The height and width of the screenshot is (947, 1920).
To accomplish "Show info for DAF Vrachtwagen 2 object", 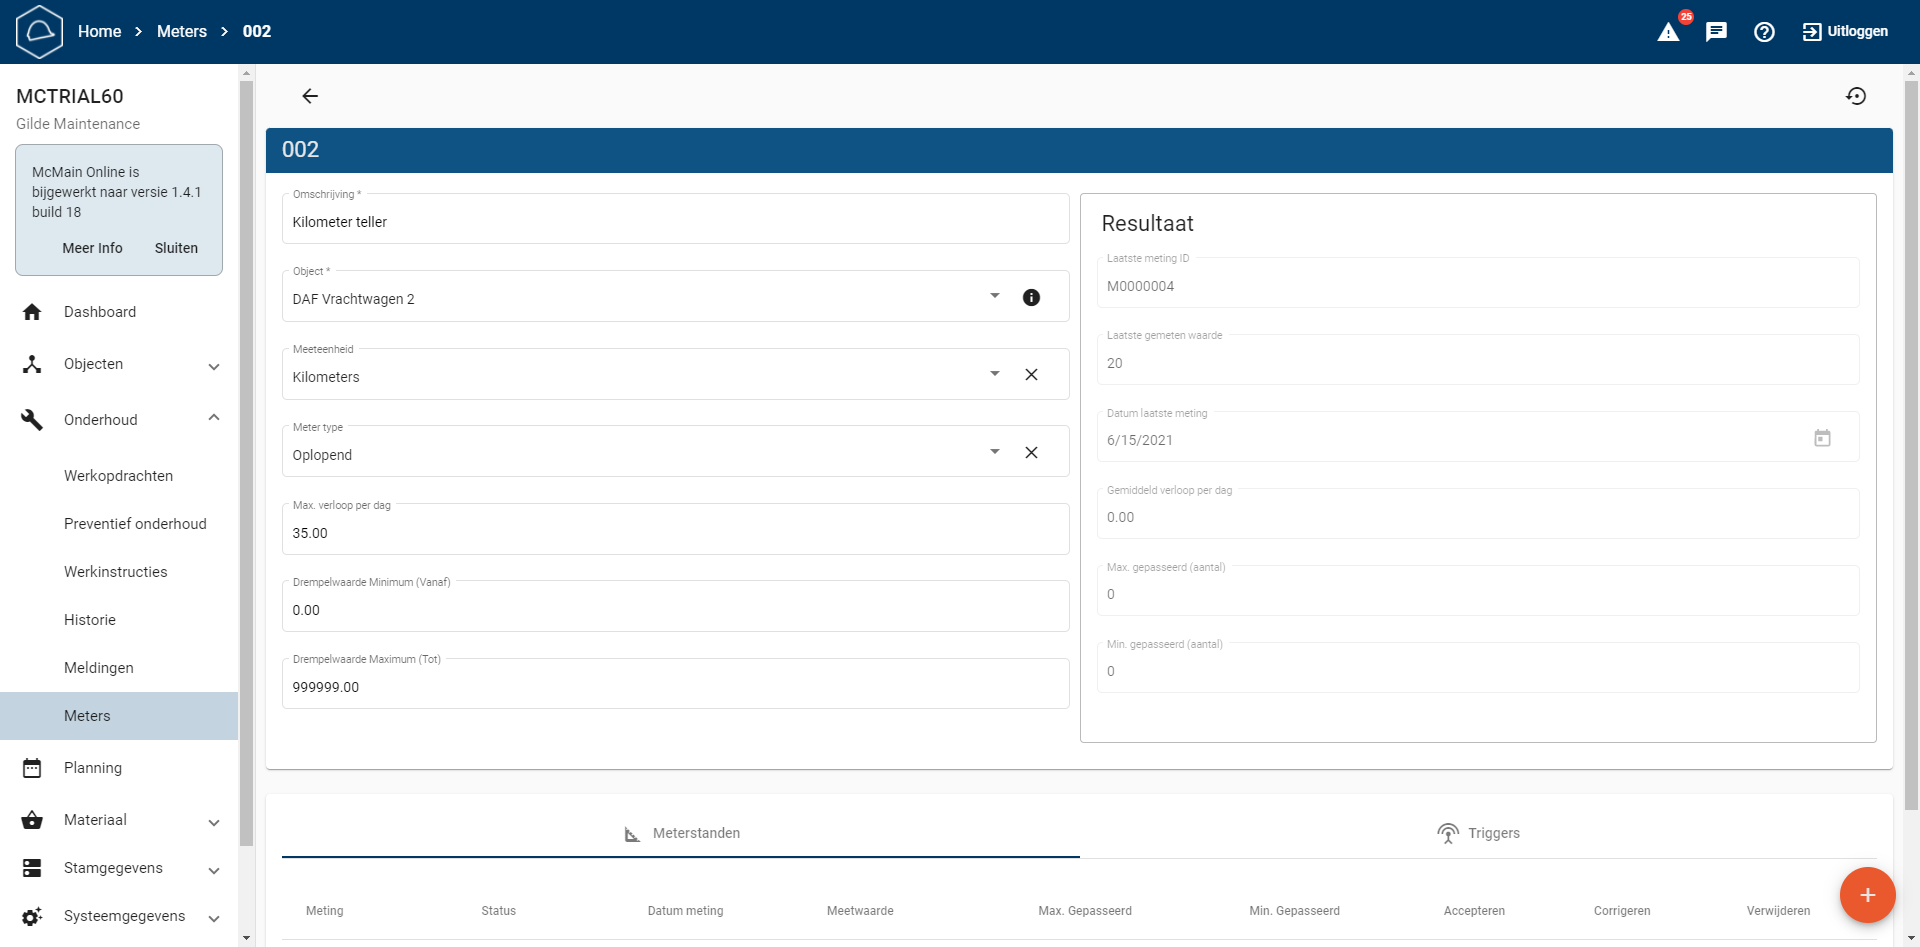I will 1031,297.
